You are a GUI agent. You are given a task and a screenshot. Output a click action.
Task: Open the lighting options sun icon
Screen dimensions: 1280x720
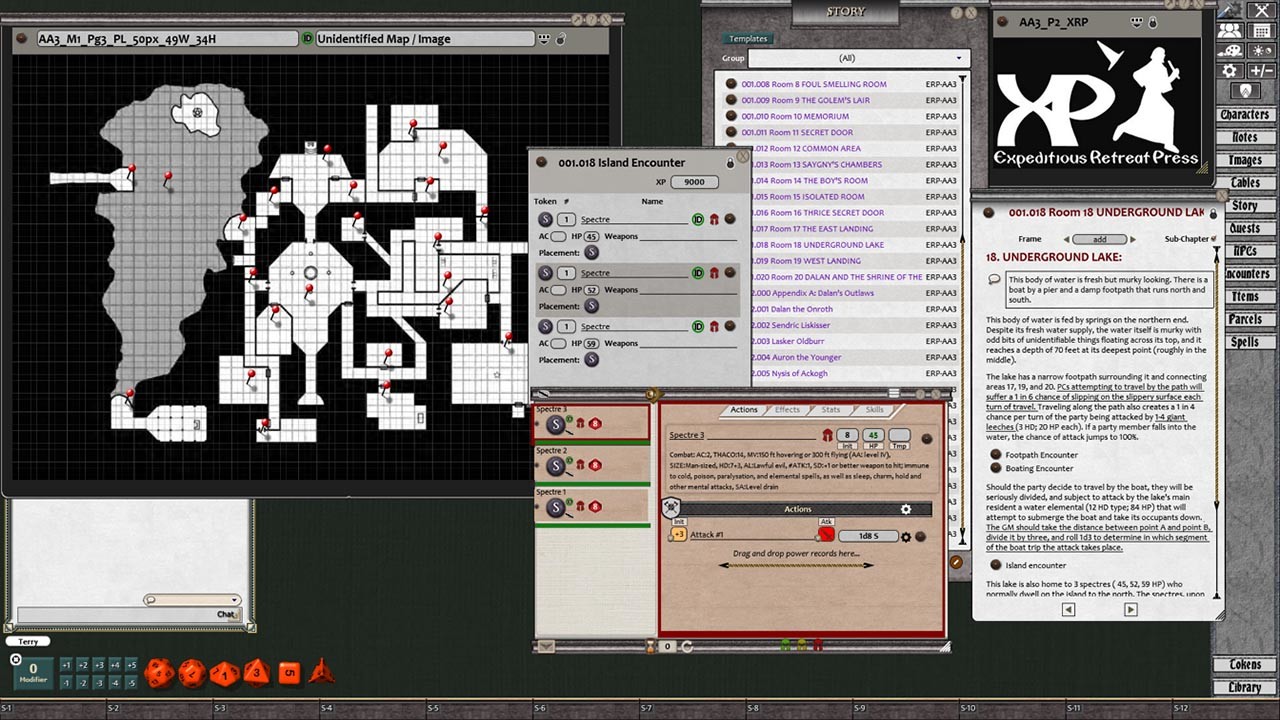1261,51
